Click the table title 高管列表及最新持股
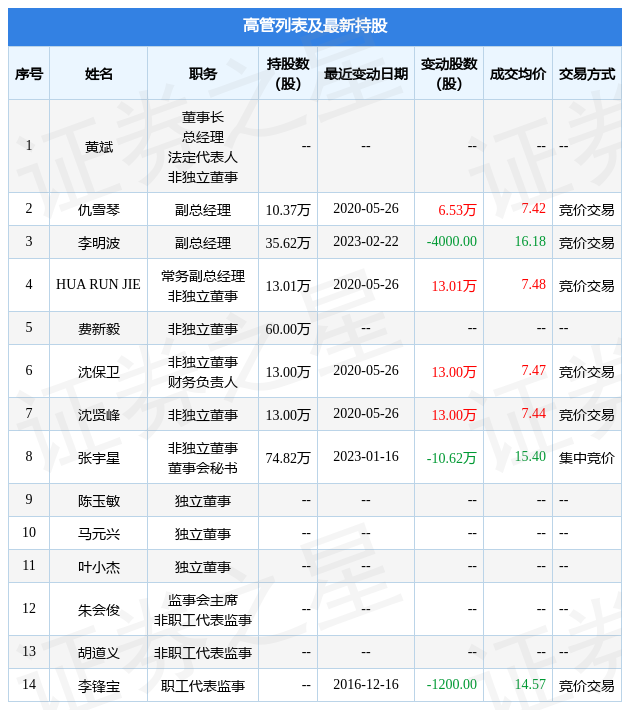This screenshot has width=622, height=710. [x=315, y=25]
